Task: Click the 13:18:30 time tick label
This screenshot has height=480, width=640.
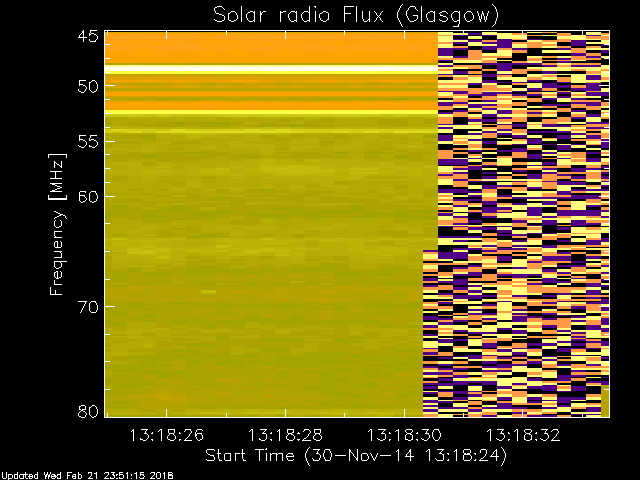Action: pyautogui.click(x=404, y=435)
